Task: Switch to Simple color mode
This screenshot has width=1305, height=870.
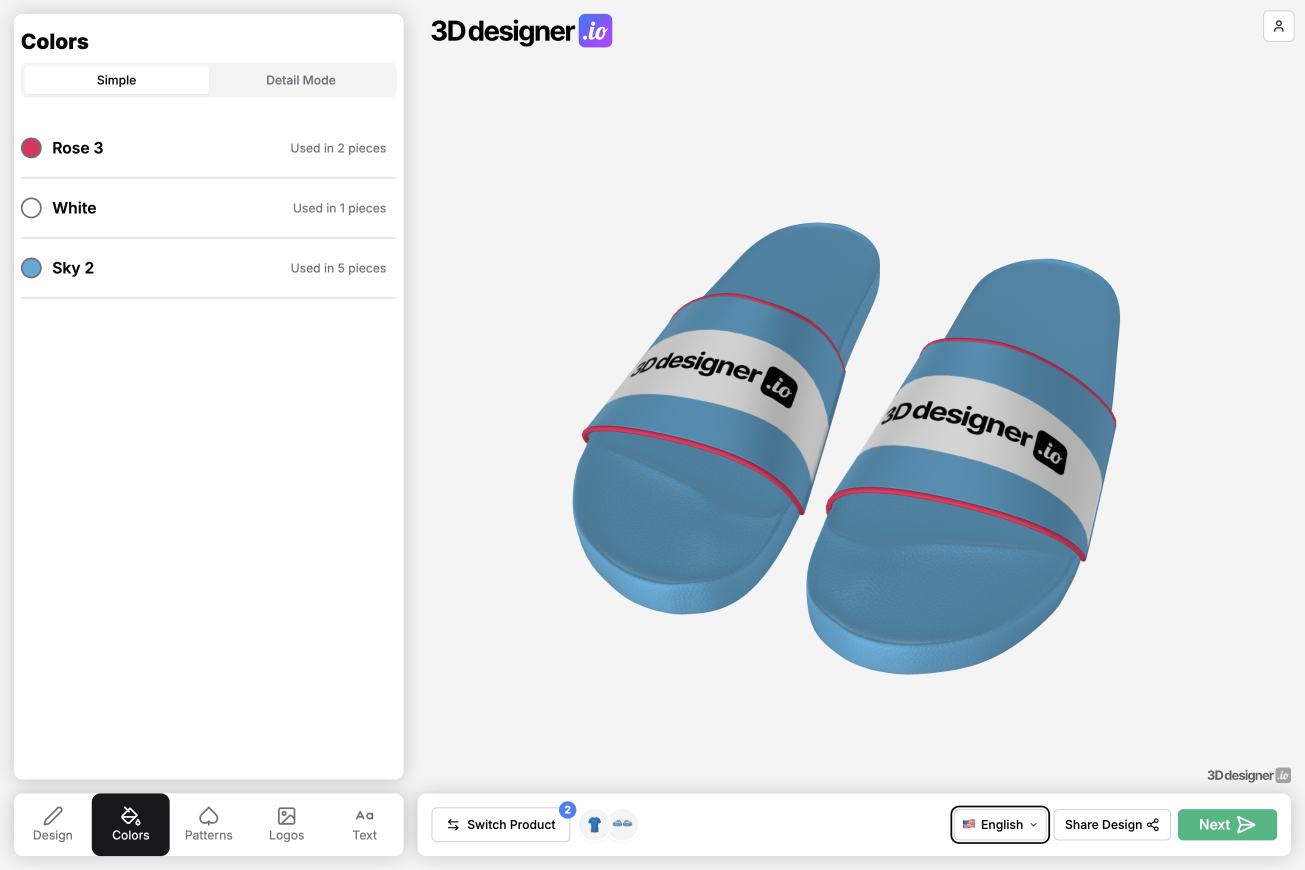Action: (117, 80)
